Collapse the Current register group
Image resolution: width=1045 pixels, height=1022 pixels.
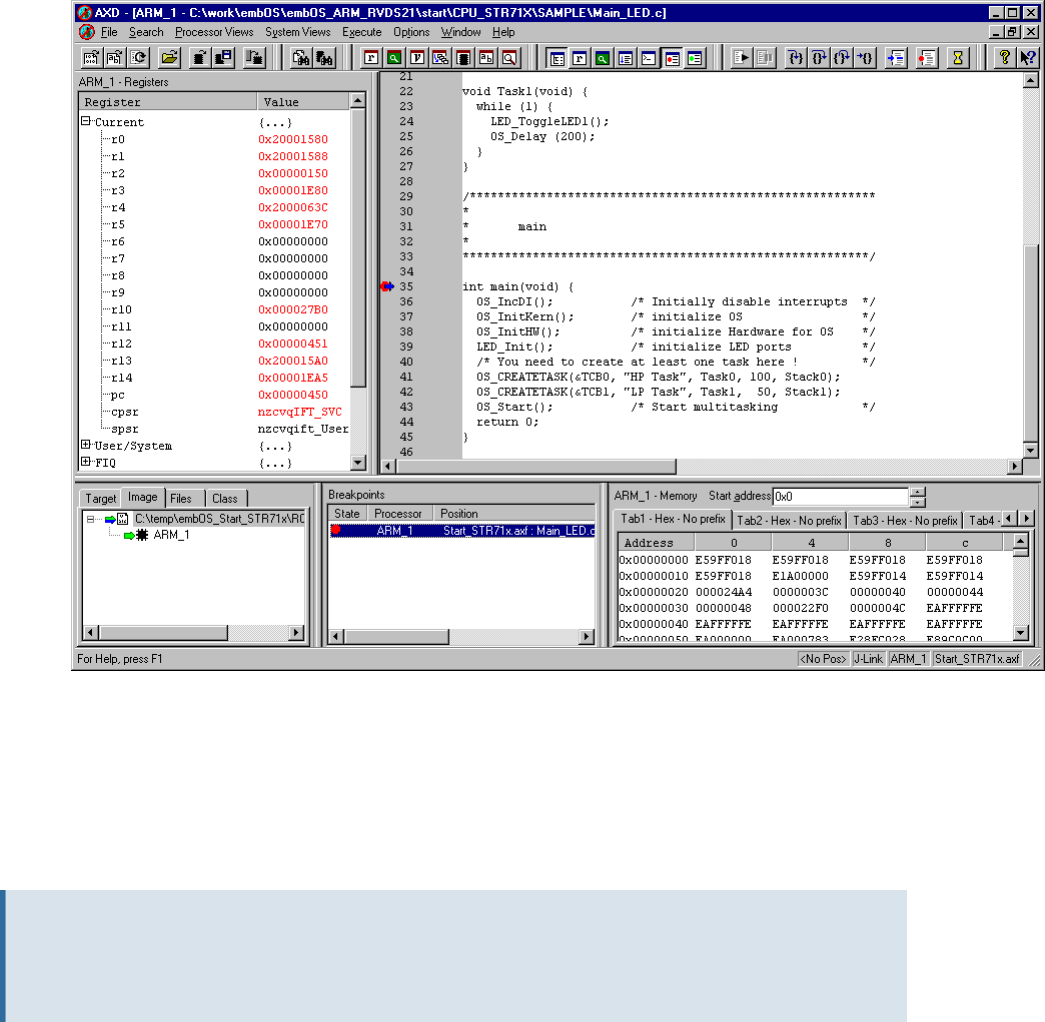[x=87, y=122]
